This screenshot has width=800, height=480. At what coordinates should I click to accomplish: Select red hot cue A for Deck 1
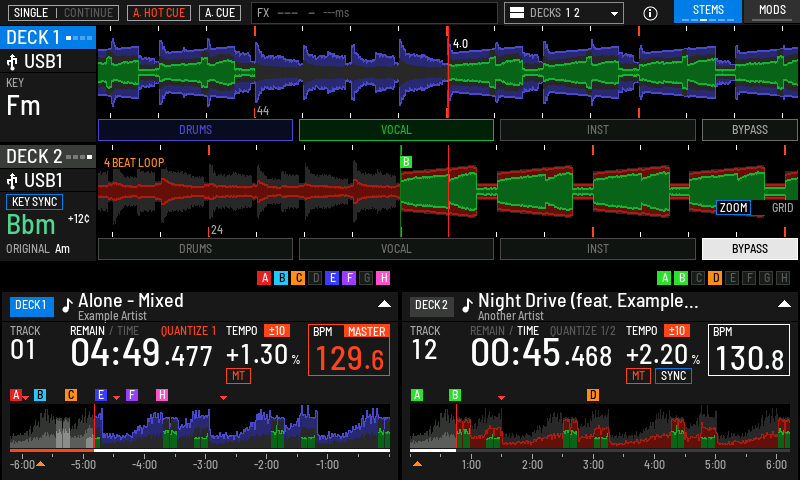pos(264,278)
